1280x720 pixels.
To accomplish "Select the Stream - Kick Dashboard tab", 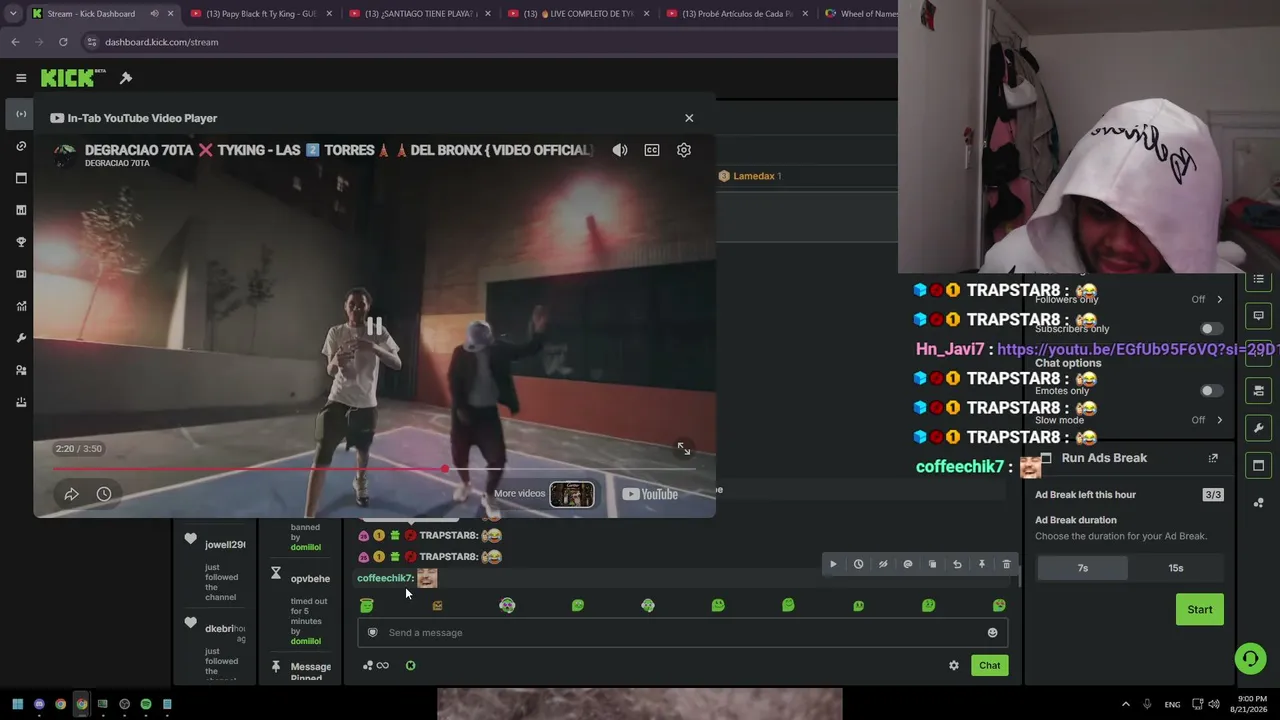I will pyautogui.click(x=100, y=14).
